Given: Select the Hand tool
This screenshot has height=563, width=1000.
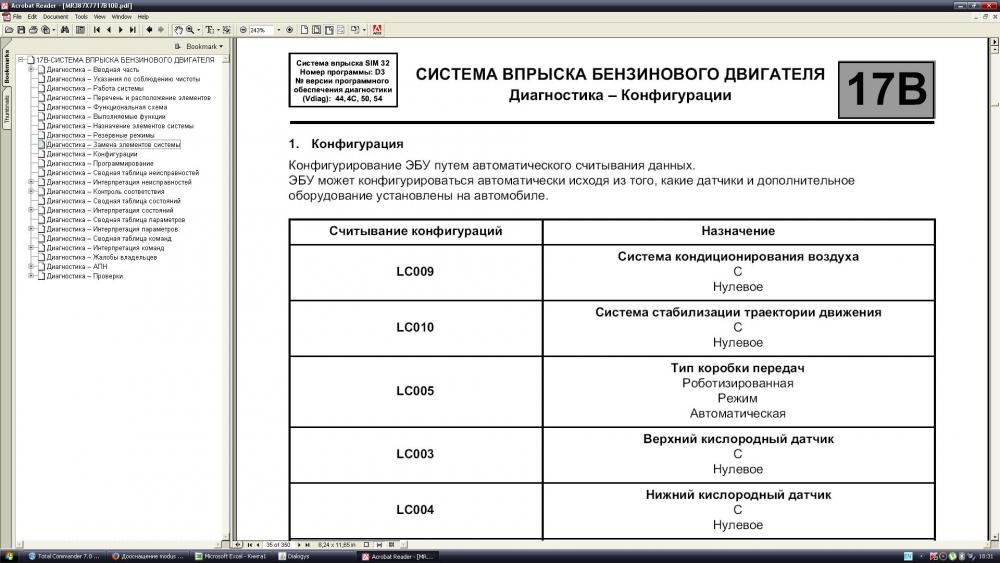Looking at the screenshot, I should pos(179,30).
